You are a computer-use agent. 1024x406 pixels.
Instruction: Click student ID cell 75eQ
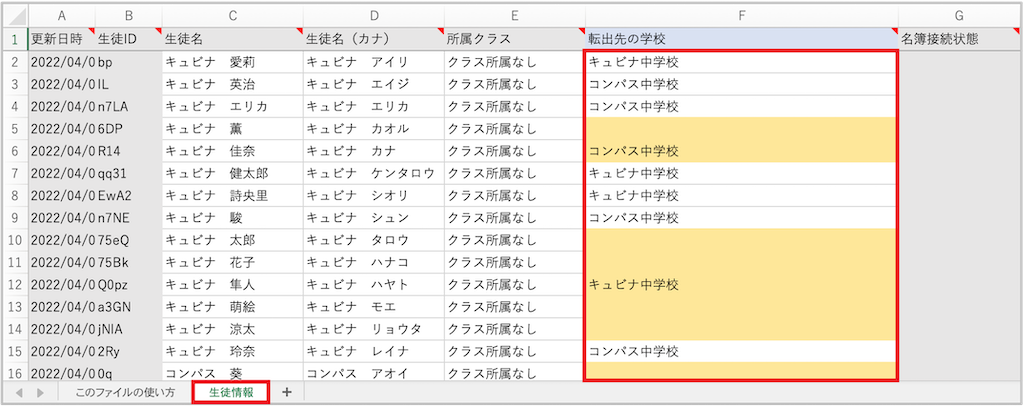pyautogui.click(x=129, y=240)
